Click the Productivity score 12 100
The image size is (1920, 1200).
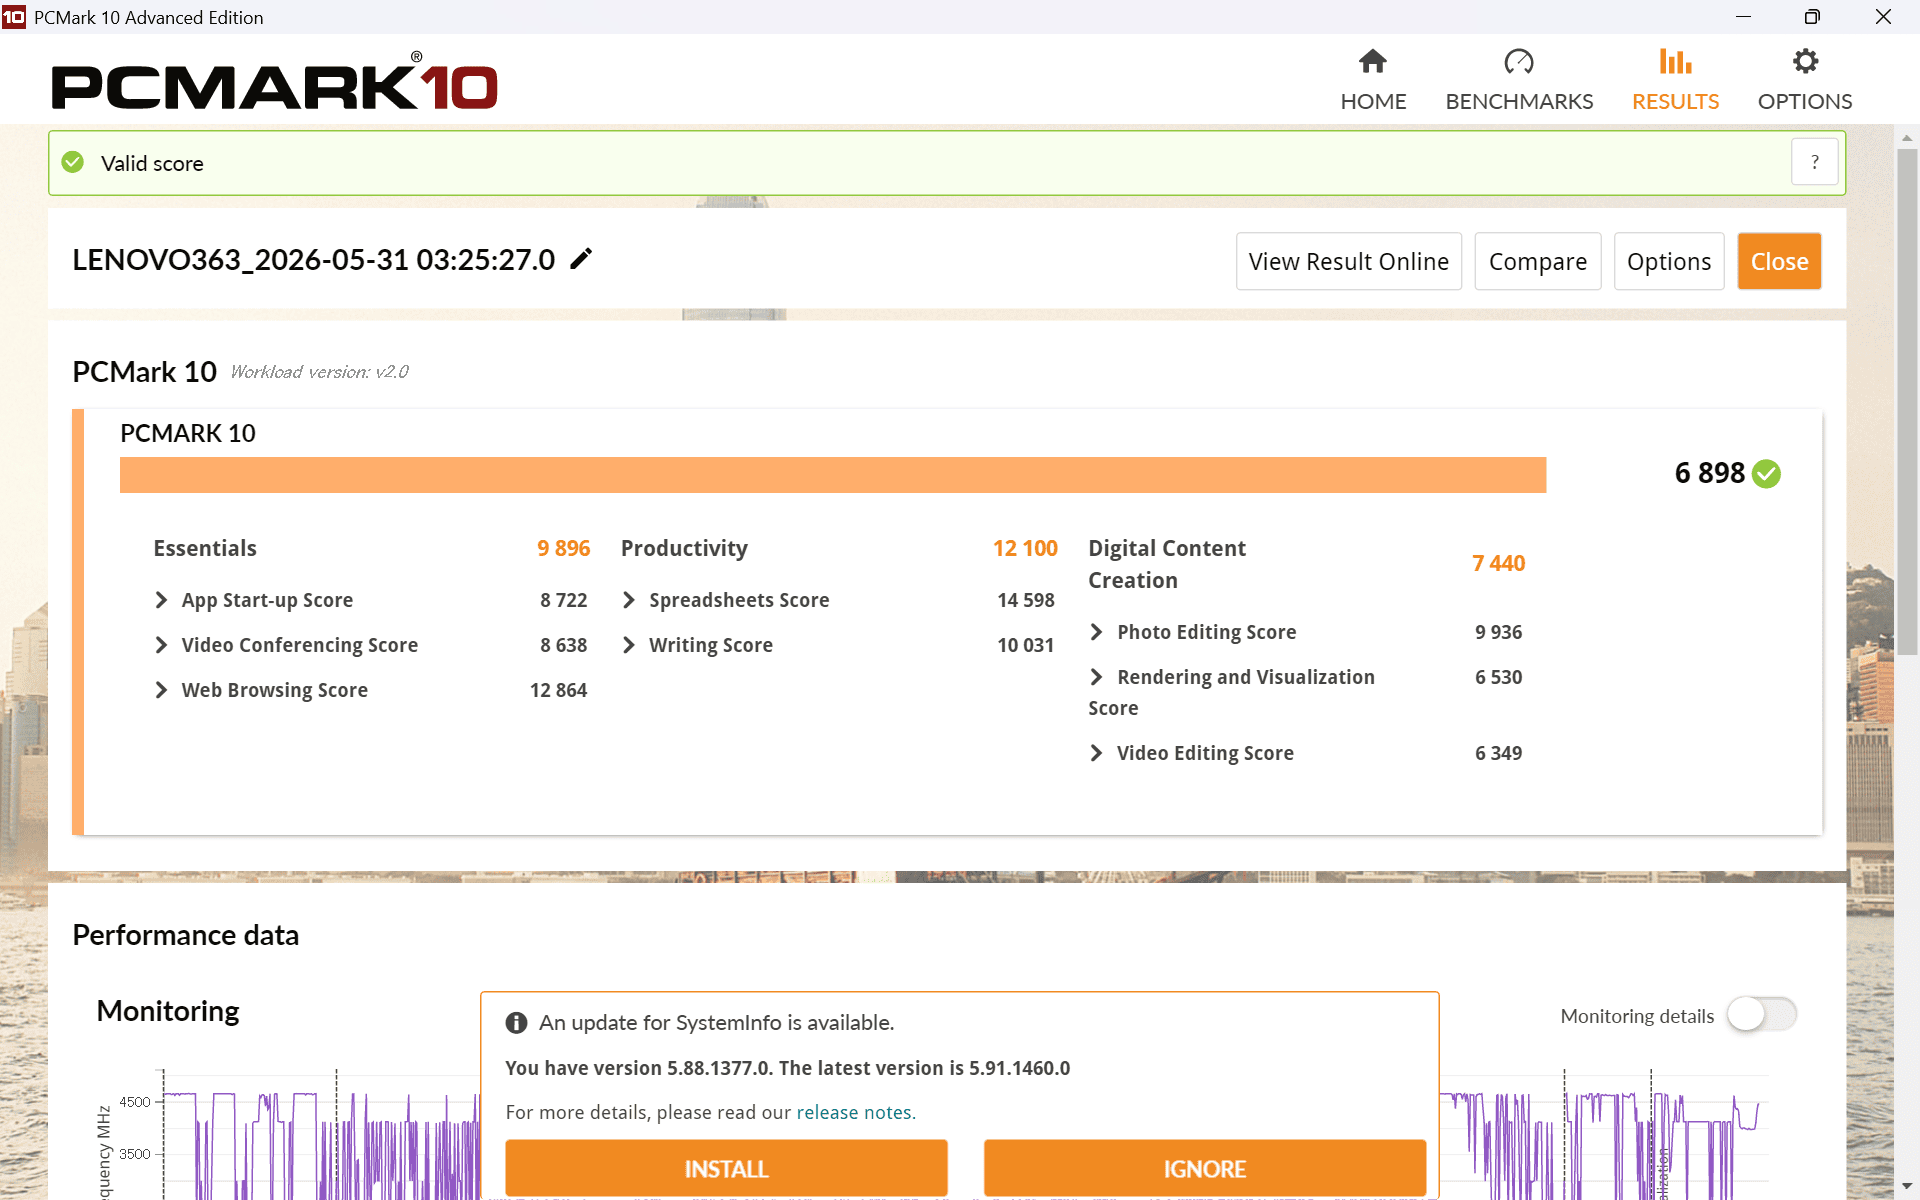1025,548
